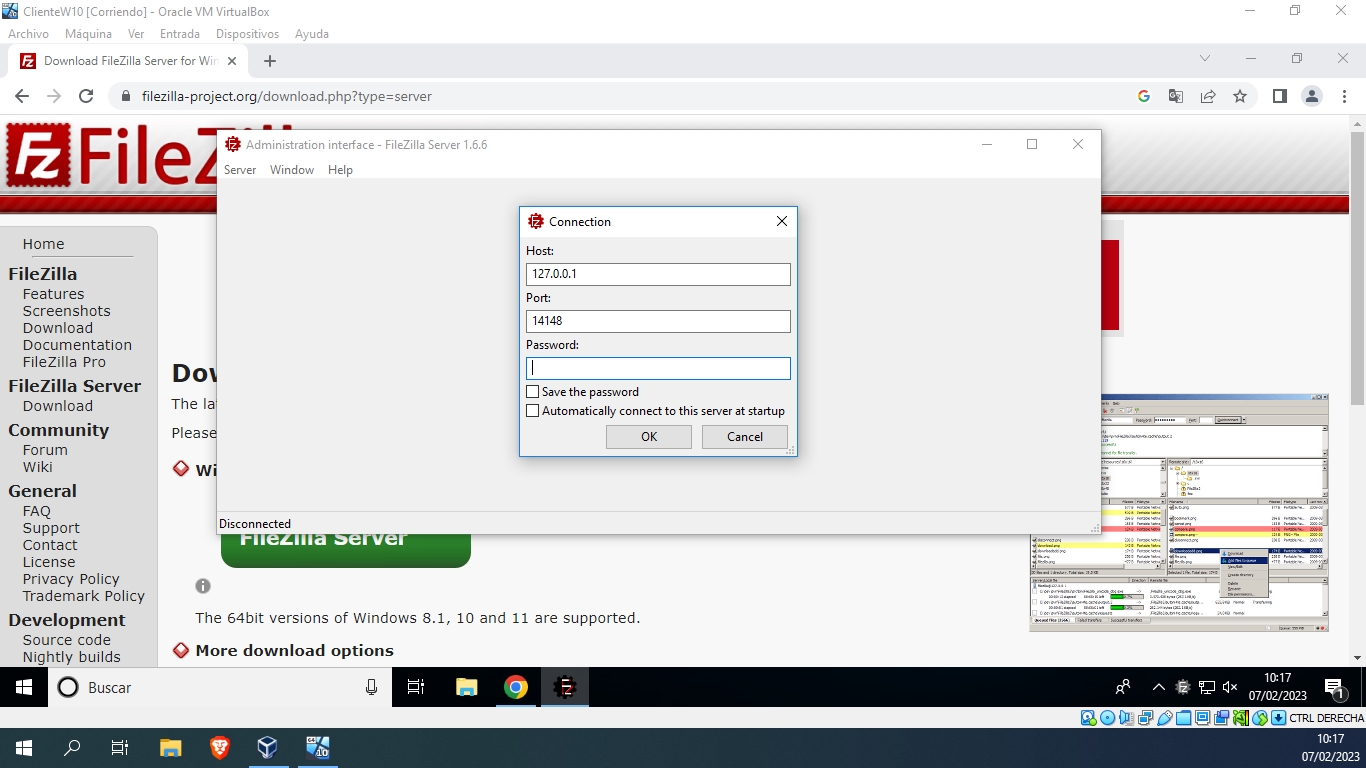This screenshot has width=1366, height=768.
Task: Click FileZilla icon in guest taskbar
Action: click(x=565, y=687)
